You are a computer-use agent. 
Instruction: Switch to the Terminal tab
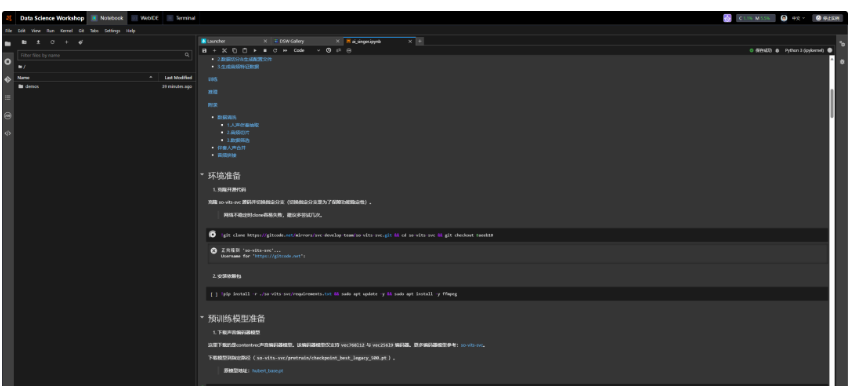tap(181, 18)
